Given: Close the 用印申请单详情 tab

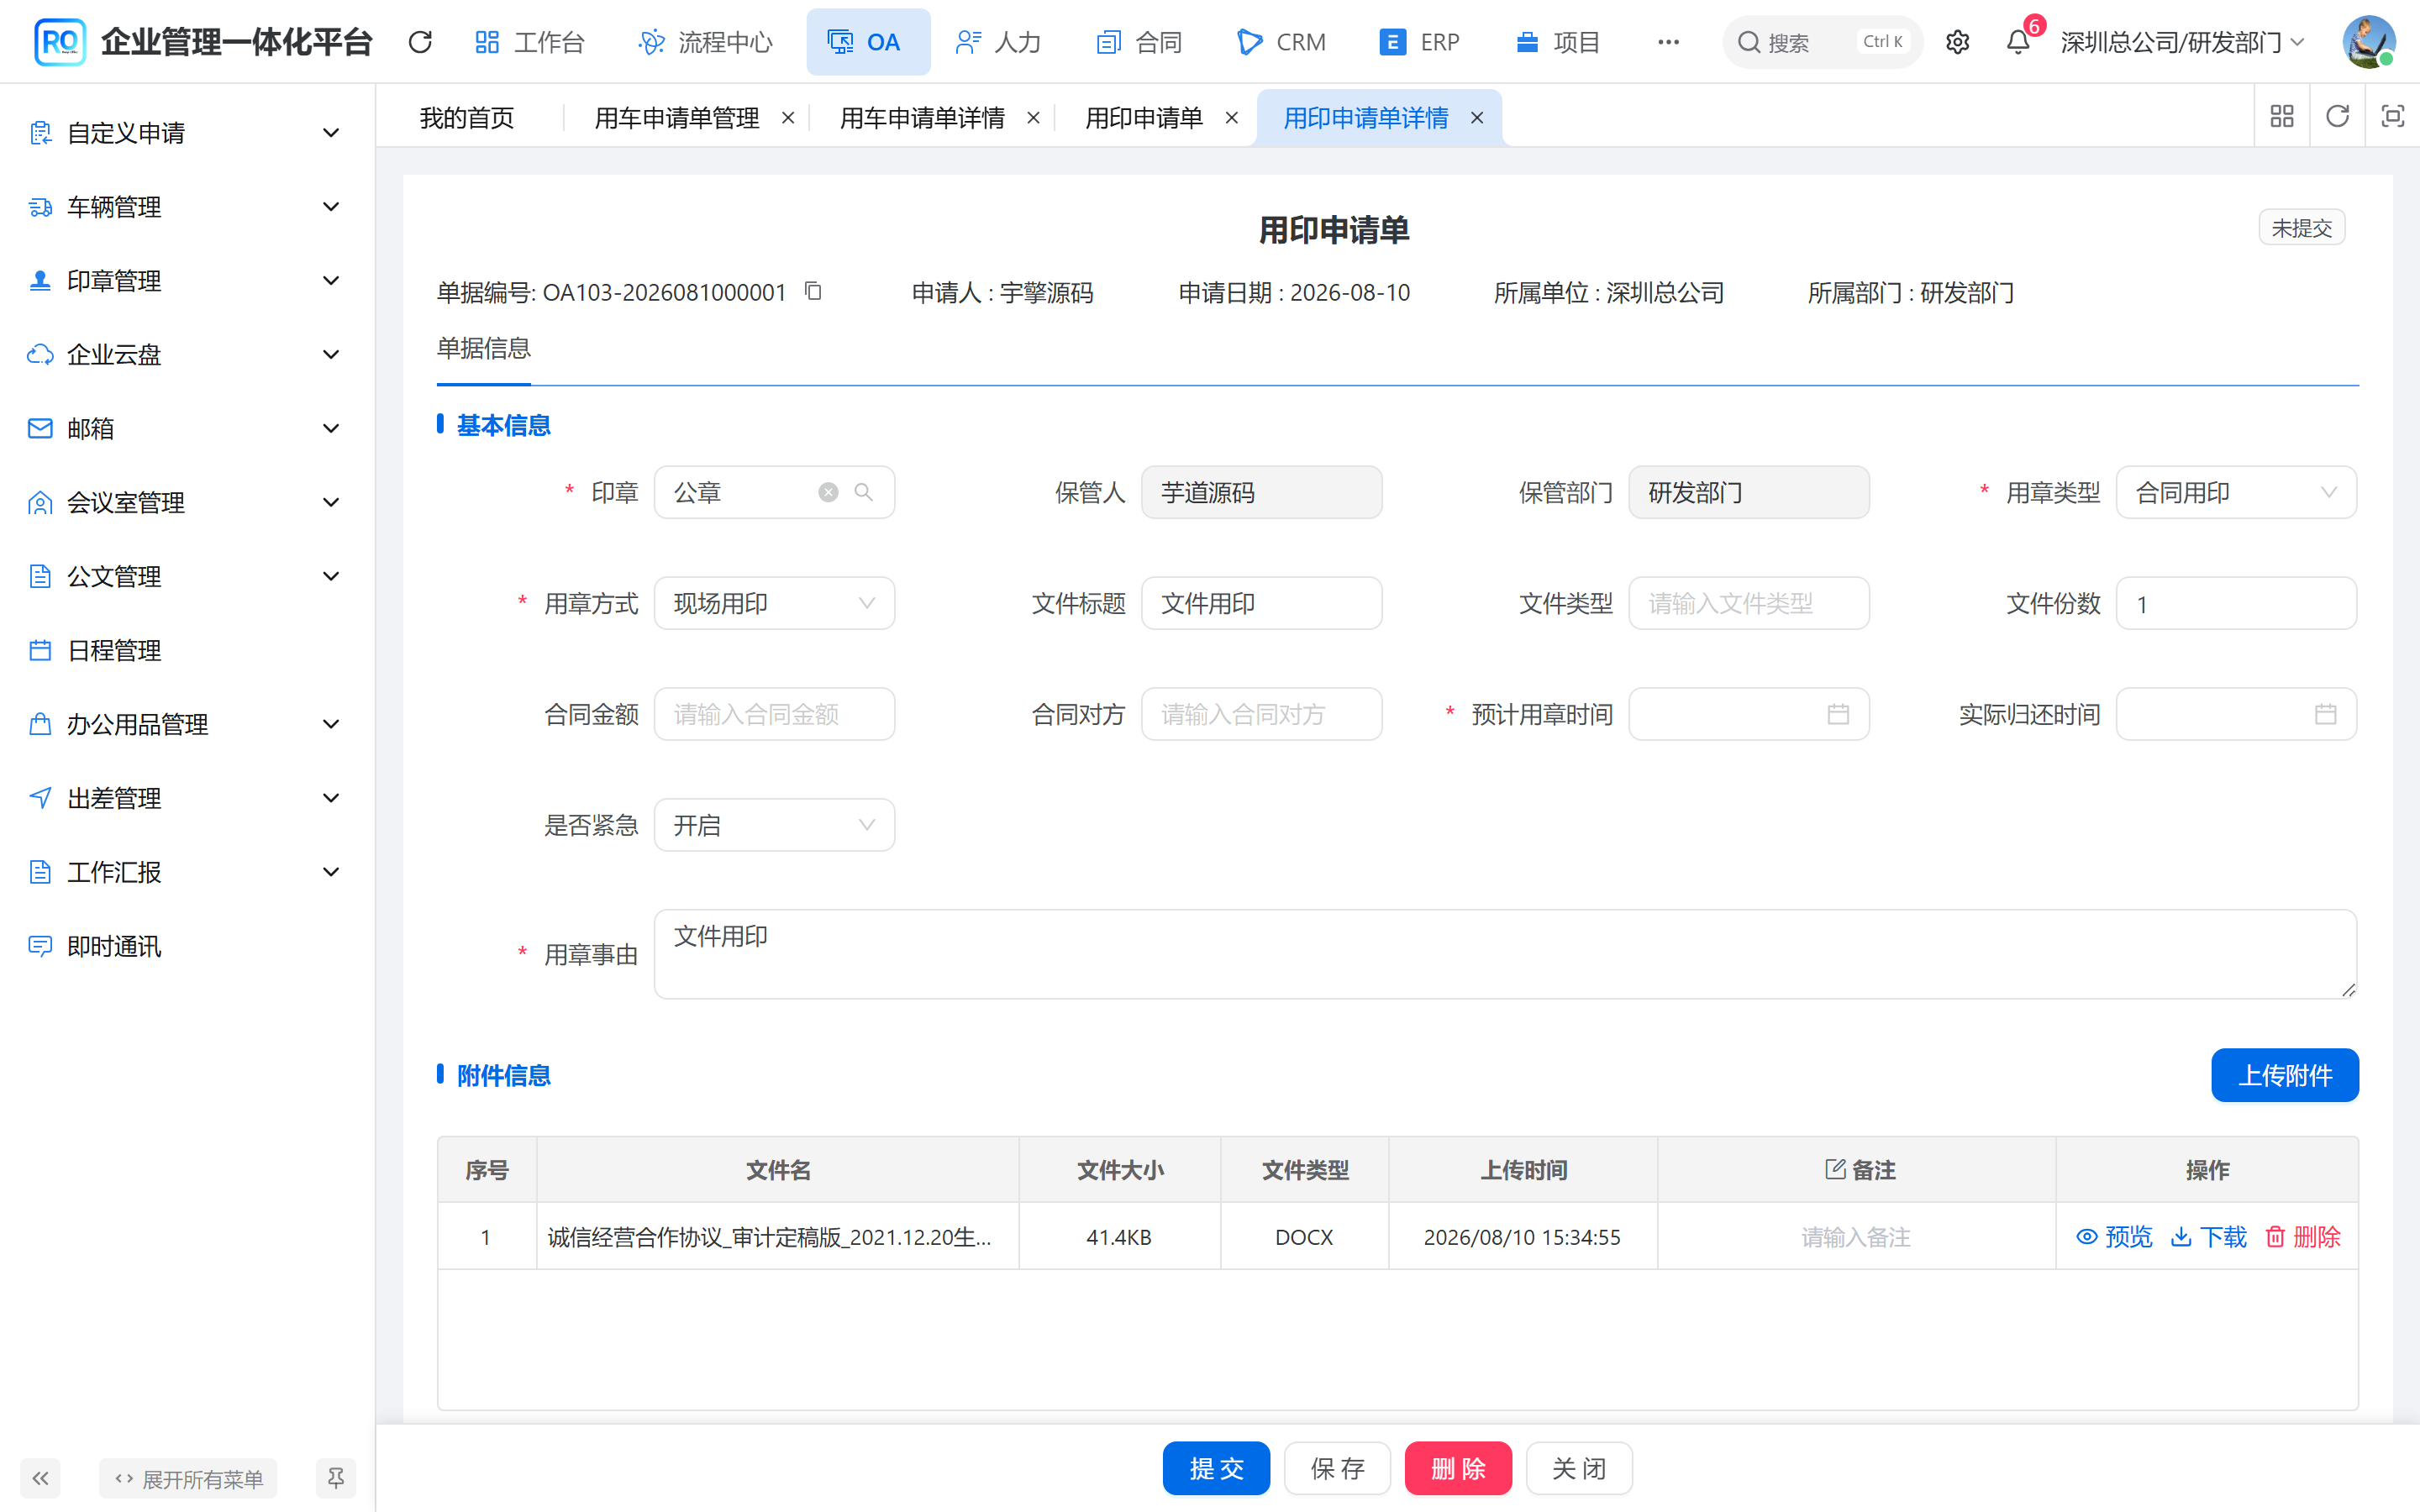Looking at the screenshot, I should point(1477,118).
